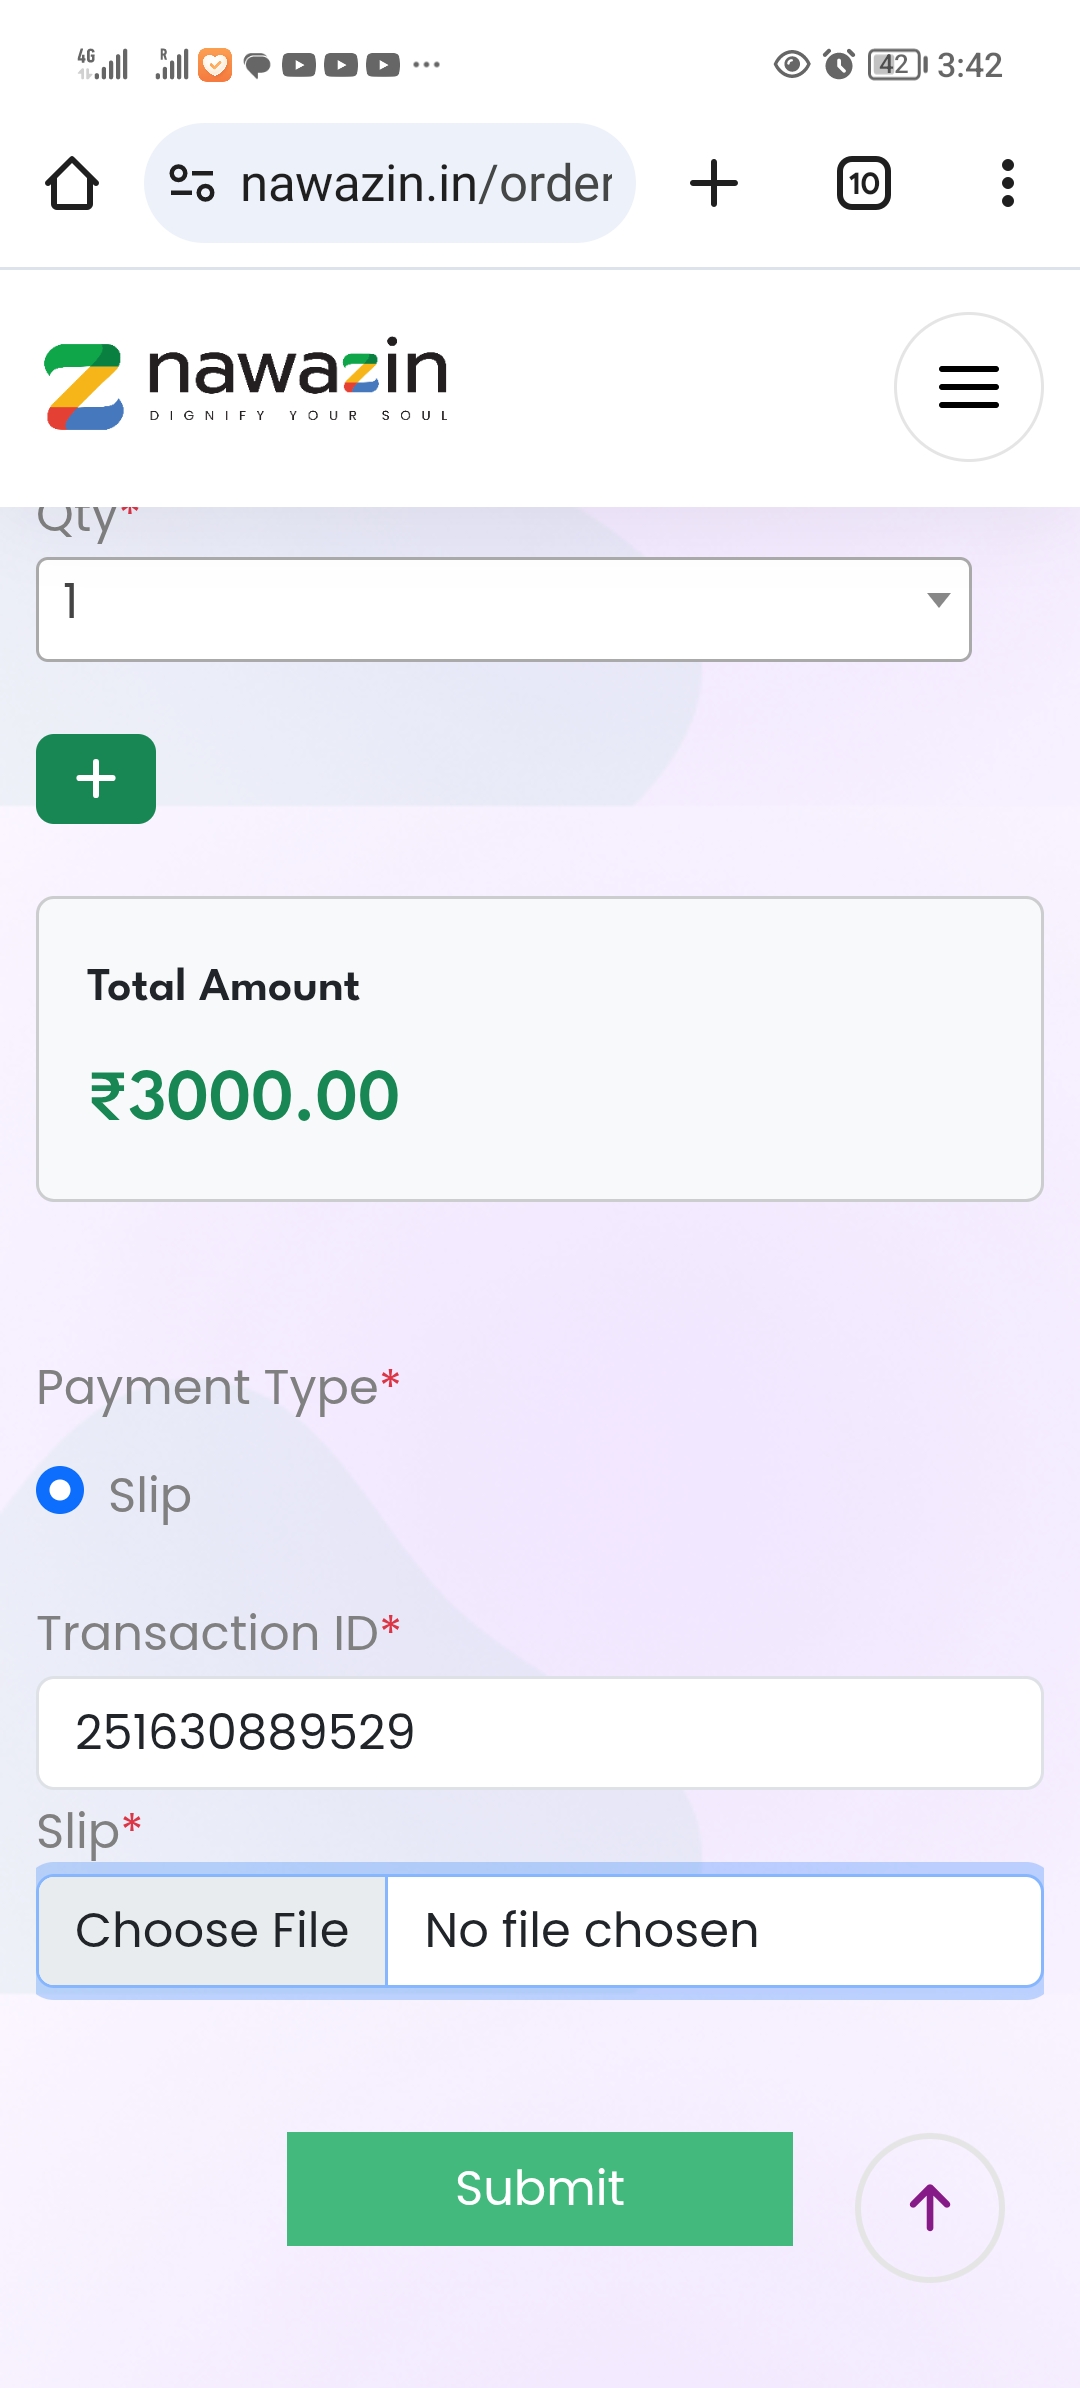Submit the order form
Screen dimensions: 1080x2388
coord(540,2188)
